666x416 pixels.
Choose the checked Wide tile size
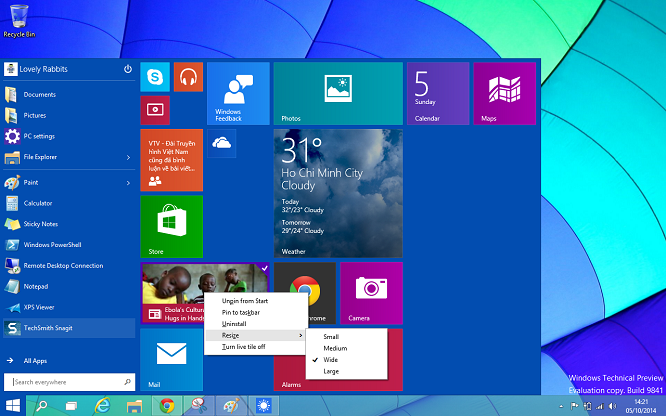[347, 359]
